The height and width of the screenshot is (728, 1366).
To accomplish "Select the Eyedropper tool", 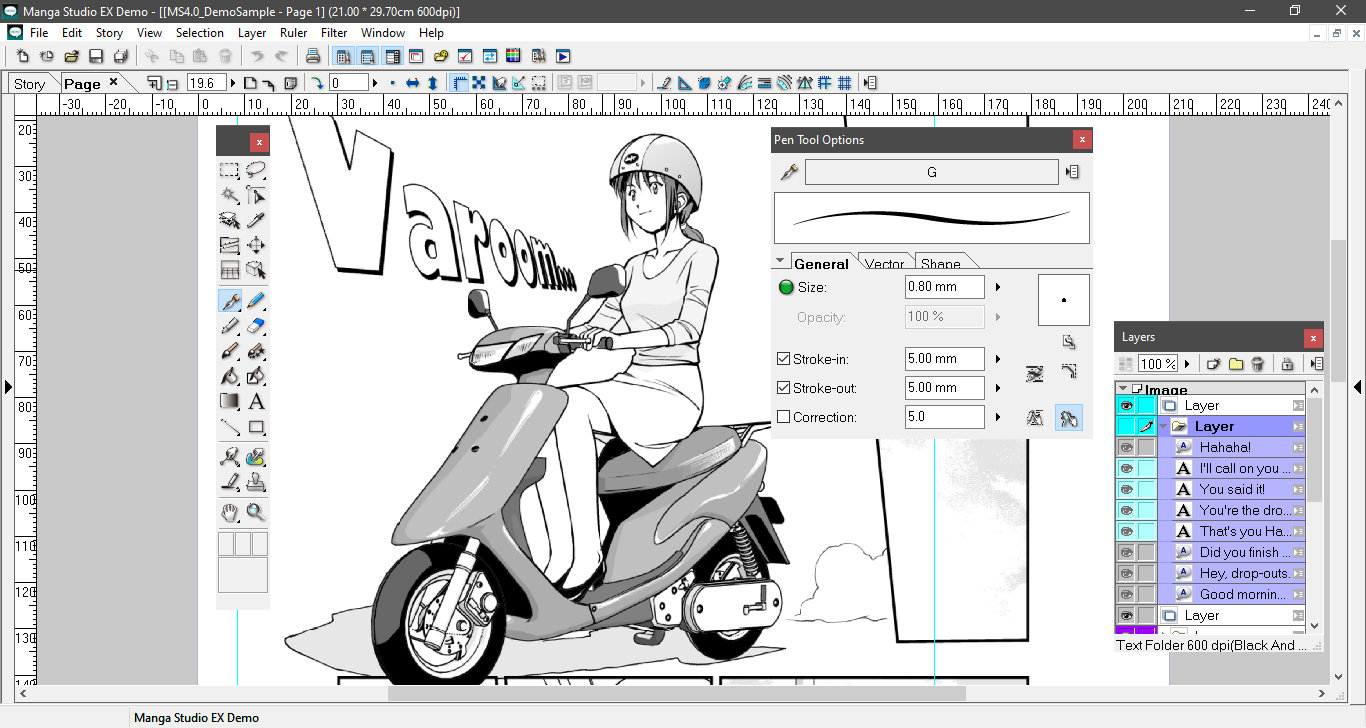I will [256, 220].
